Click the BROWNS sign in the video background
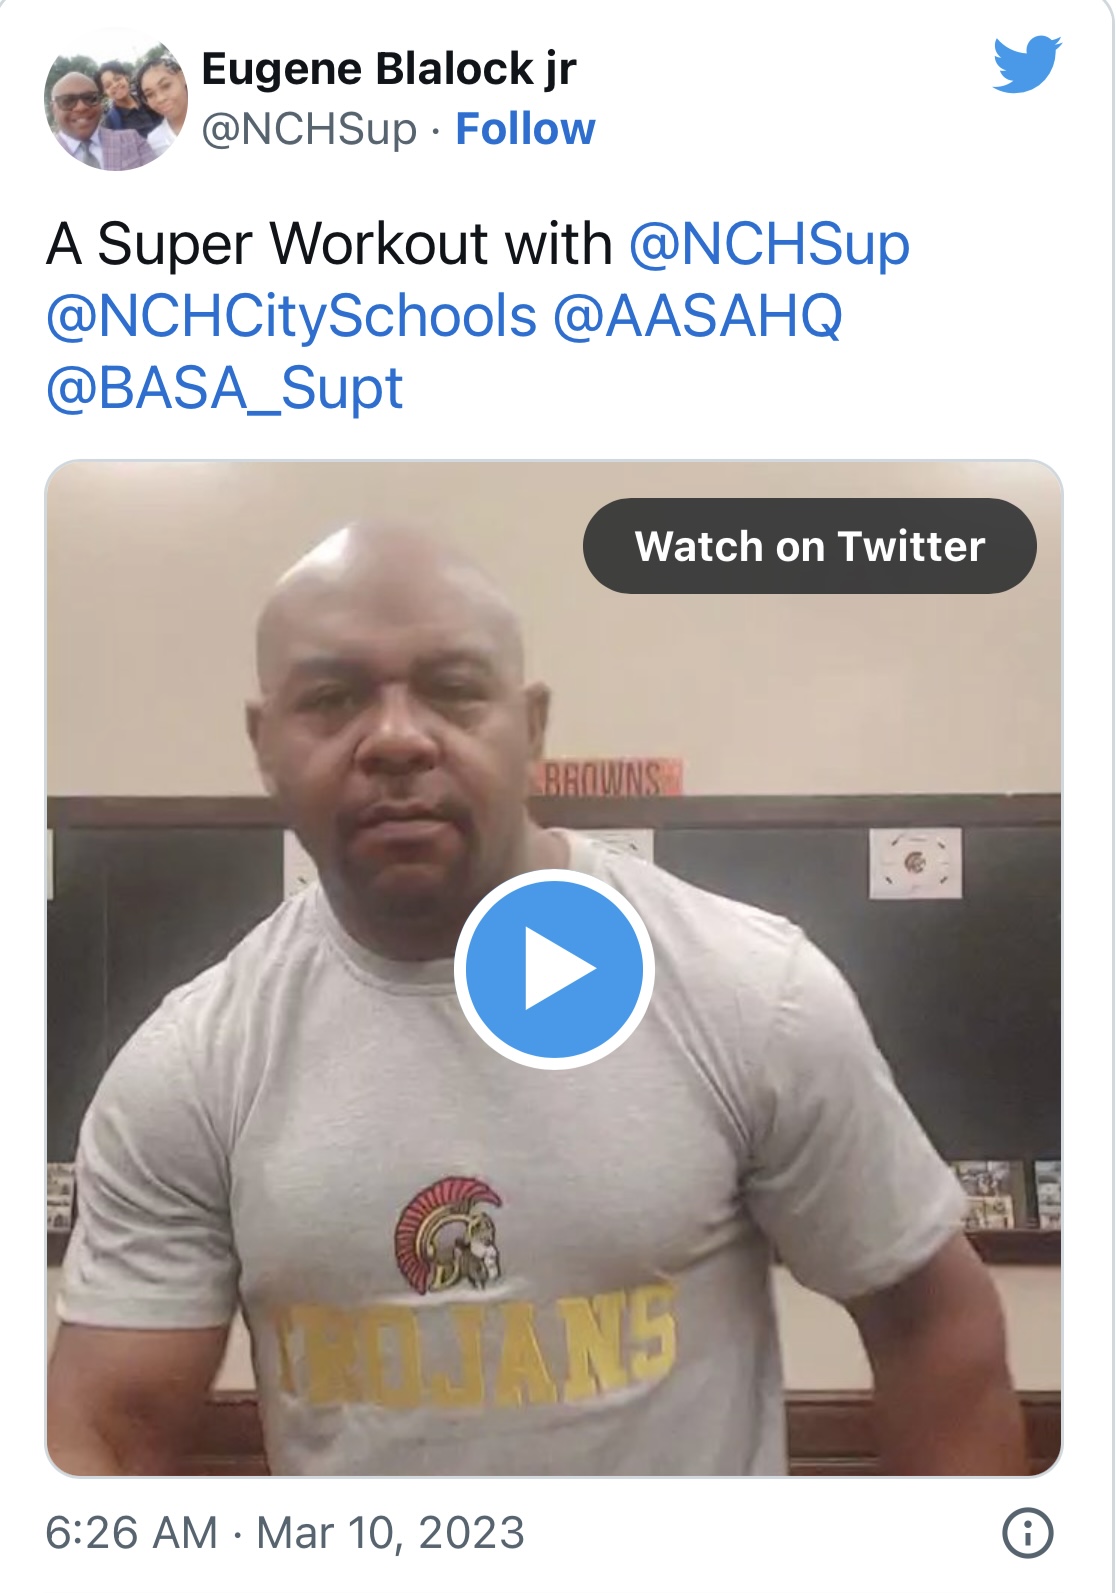 point(610,778)
